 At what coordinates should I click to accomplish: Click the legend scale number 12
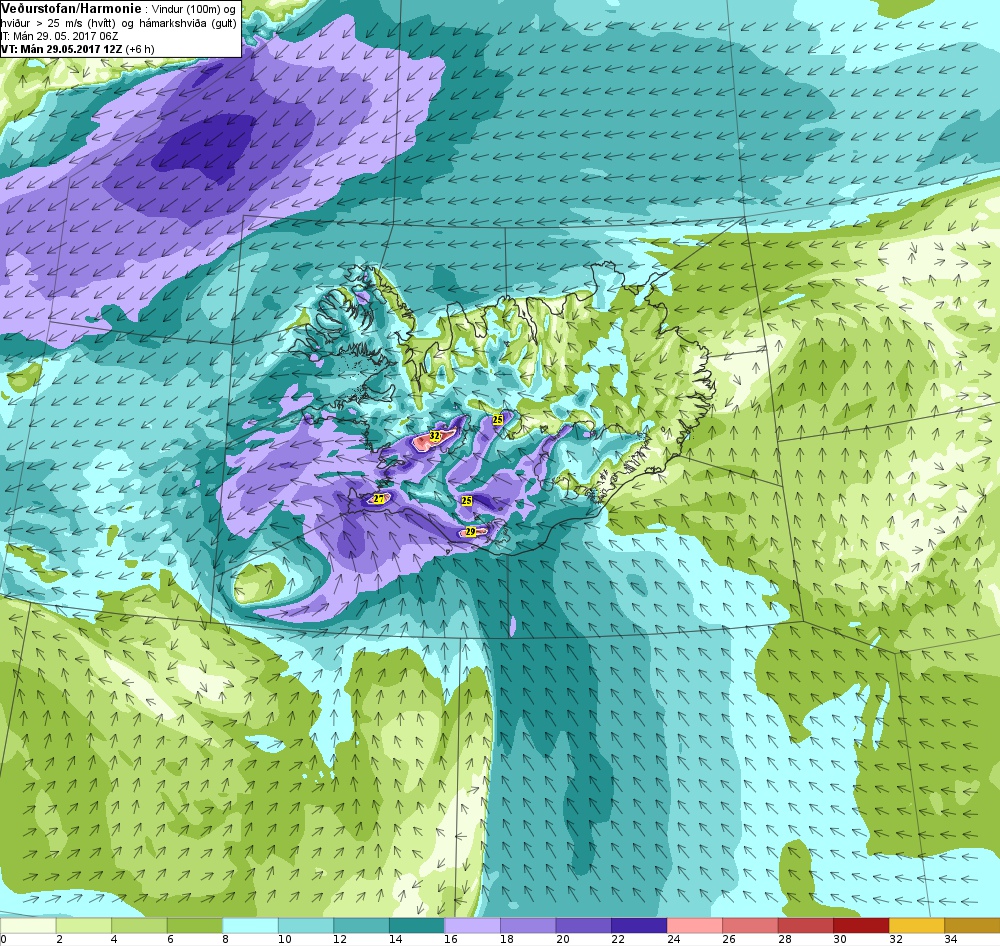pos(340,939)
